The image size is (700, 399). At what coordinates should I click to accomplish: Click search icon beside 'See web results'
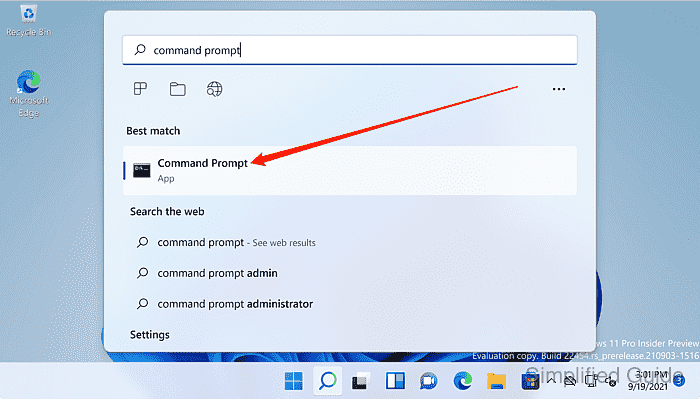click(x=142, y=242)
